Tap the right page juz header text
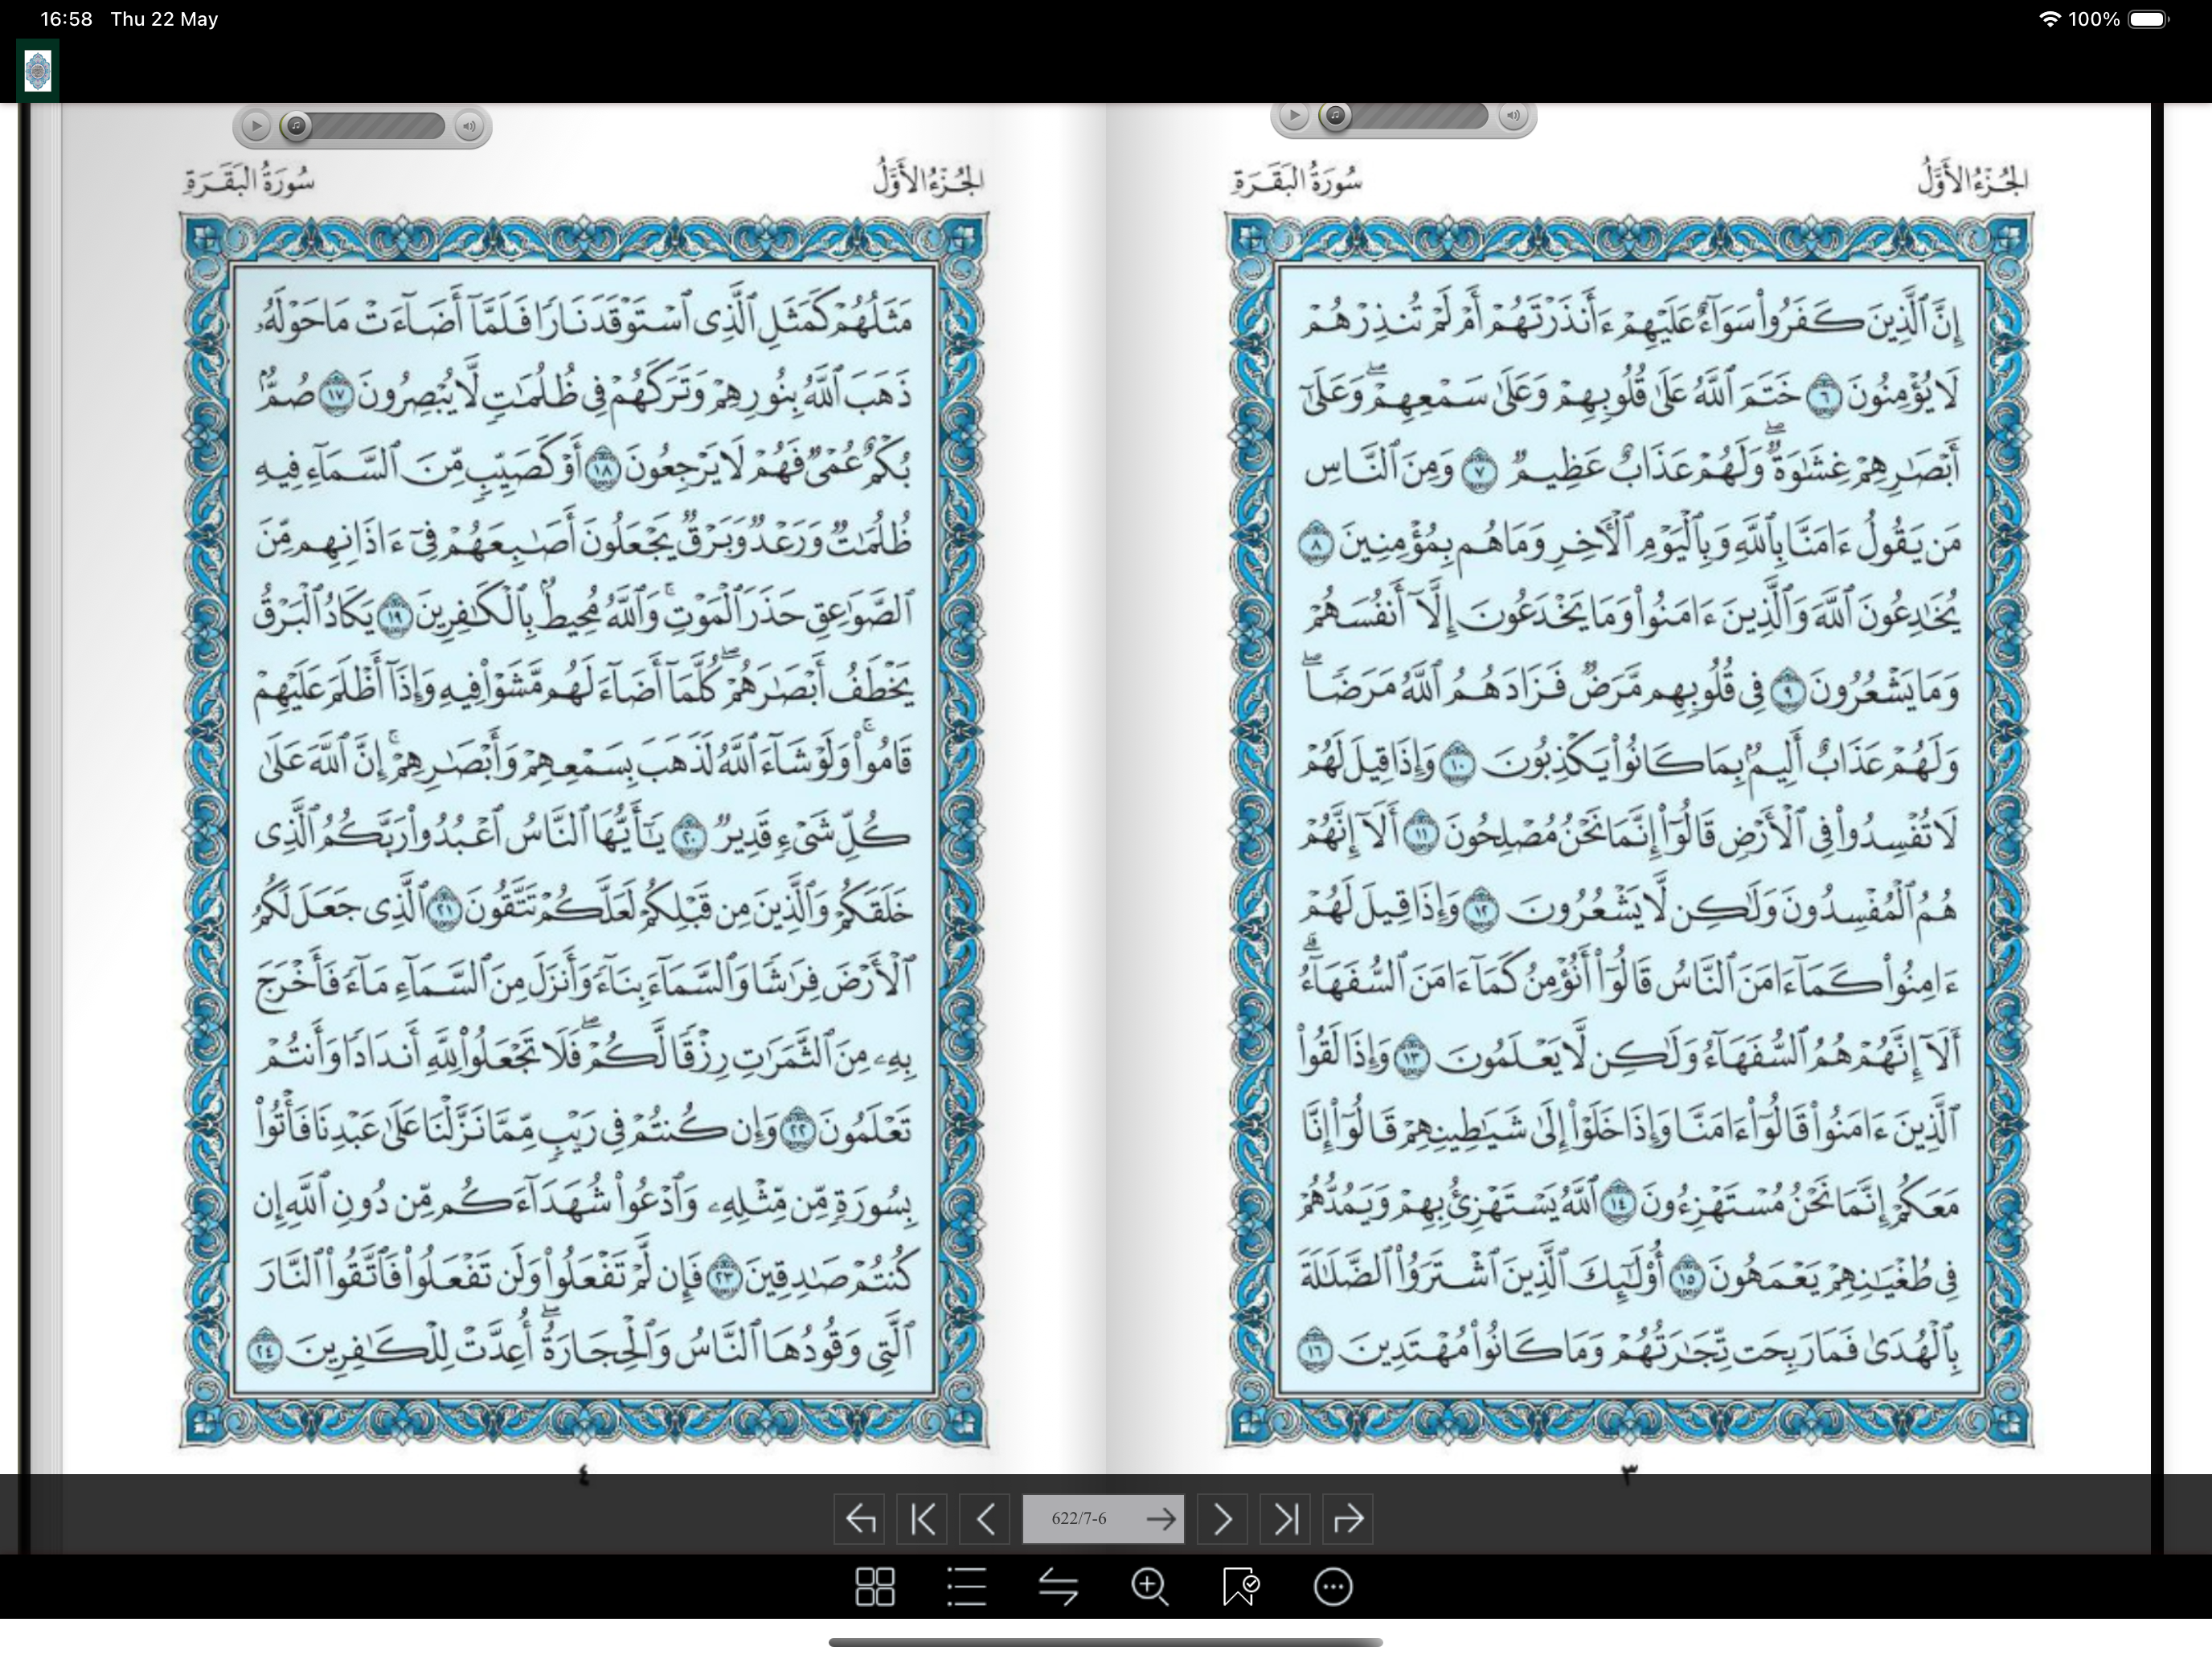Screen dimensions: 2212x1659 (x=1973, y=179)
